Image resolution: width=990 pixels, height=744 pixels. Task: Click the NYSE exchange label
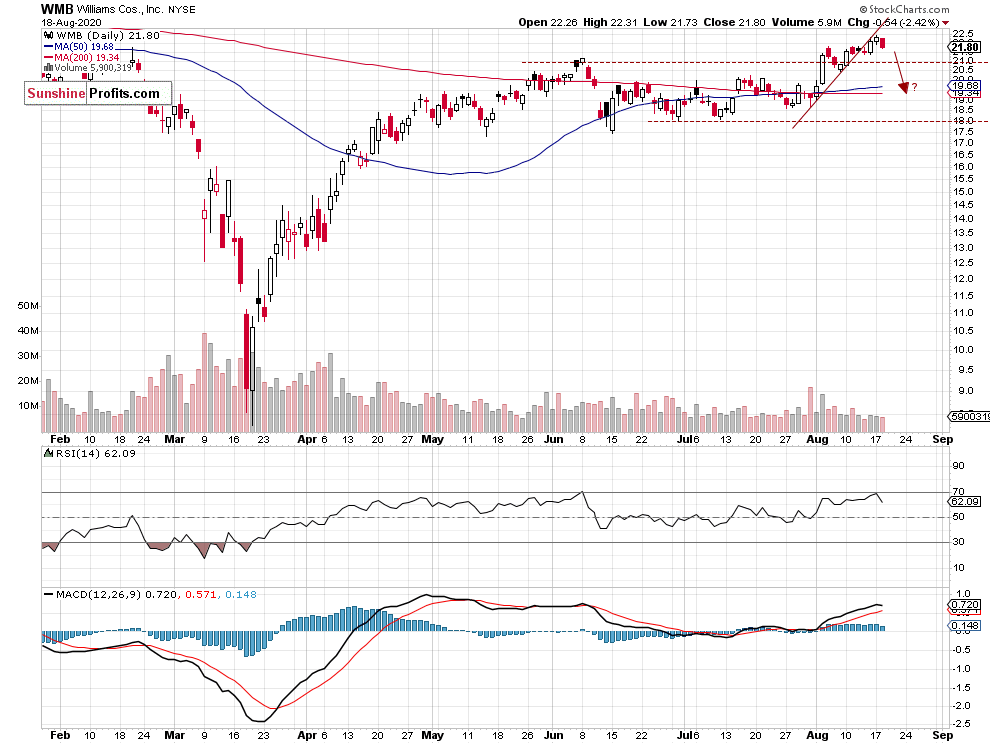click(x=181, y=9)
